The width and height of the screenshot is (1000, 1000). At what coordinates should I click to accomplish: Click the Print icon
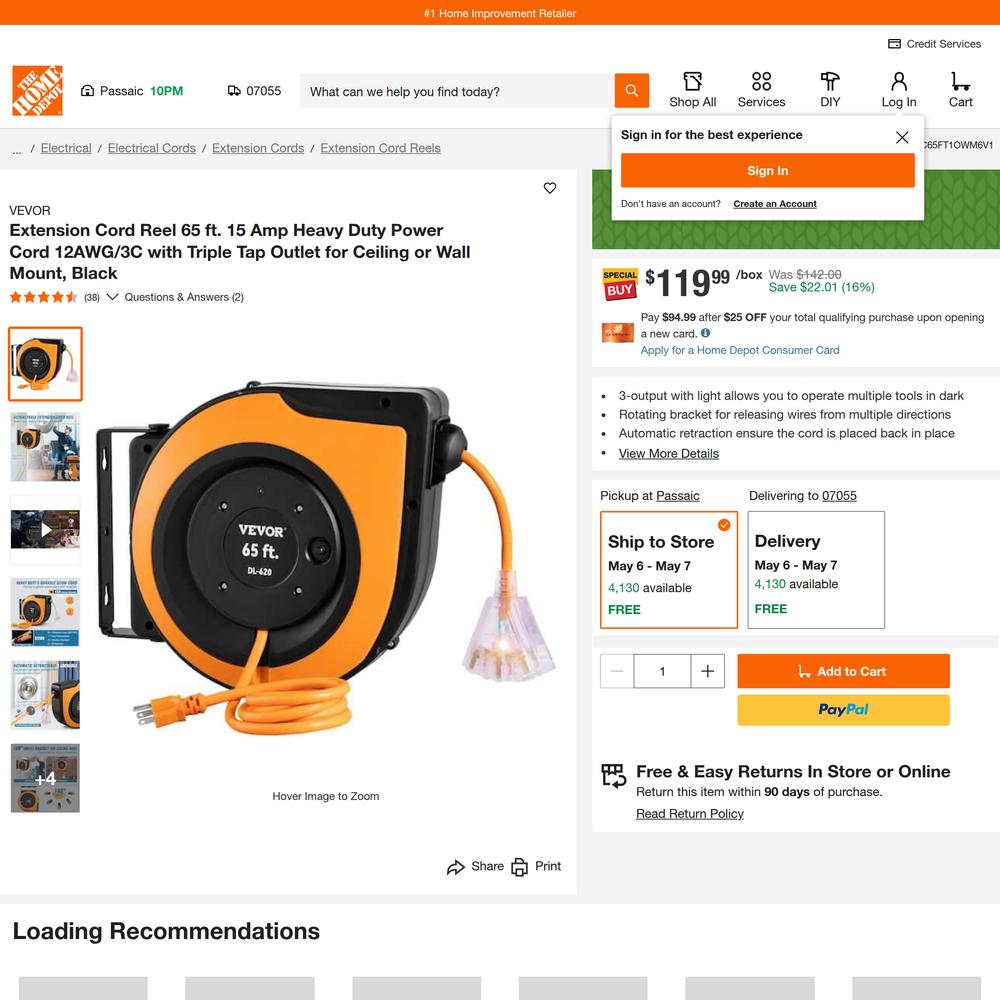(x=520, y=867)
